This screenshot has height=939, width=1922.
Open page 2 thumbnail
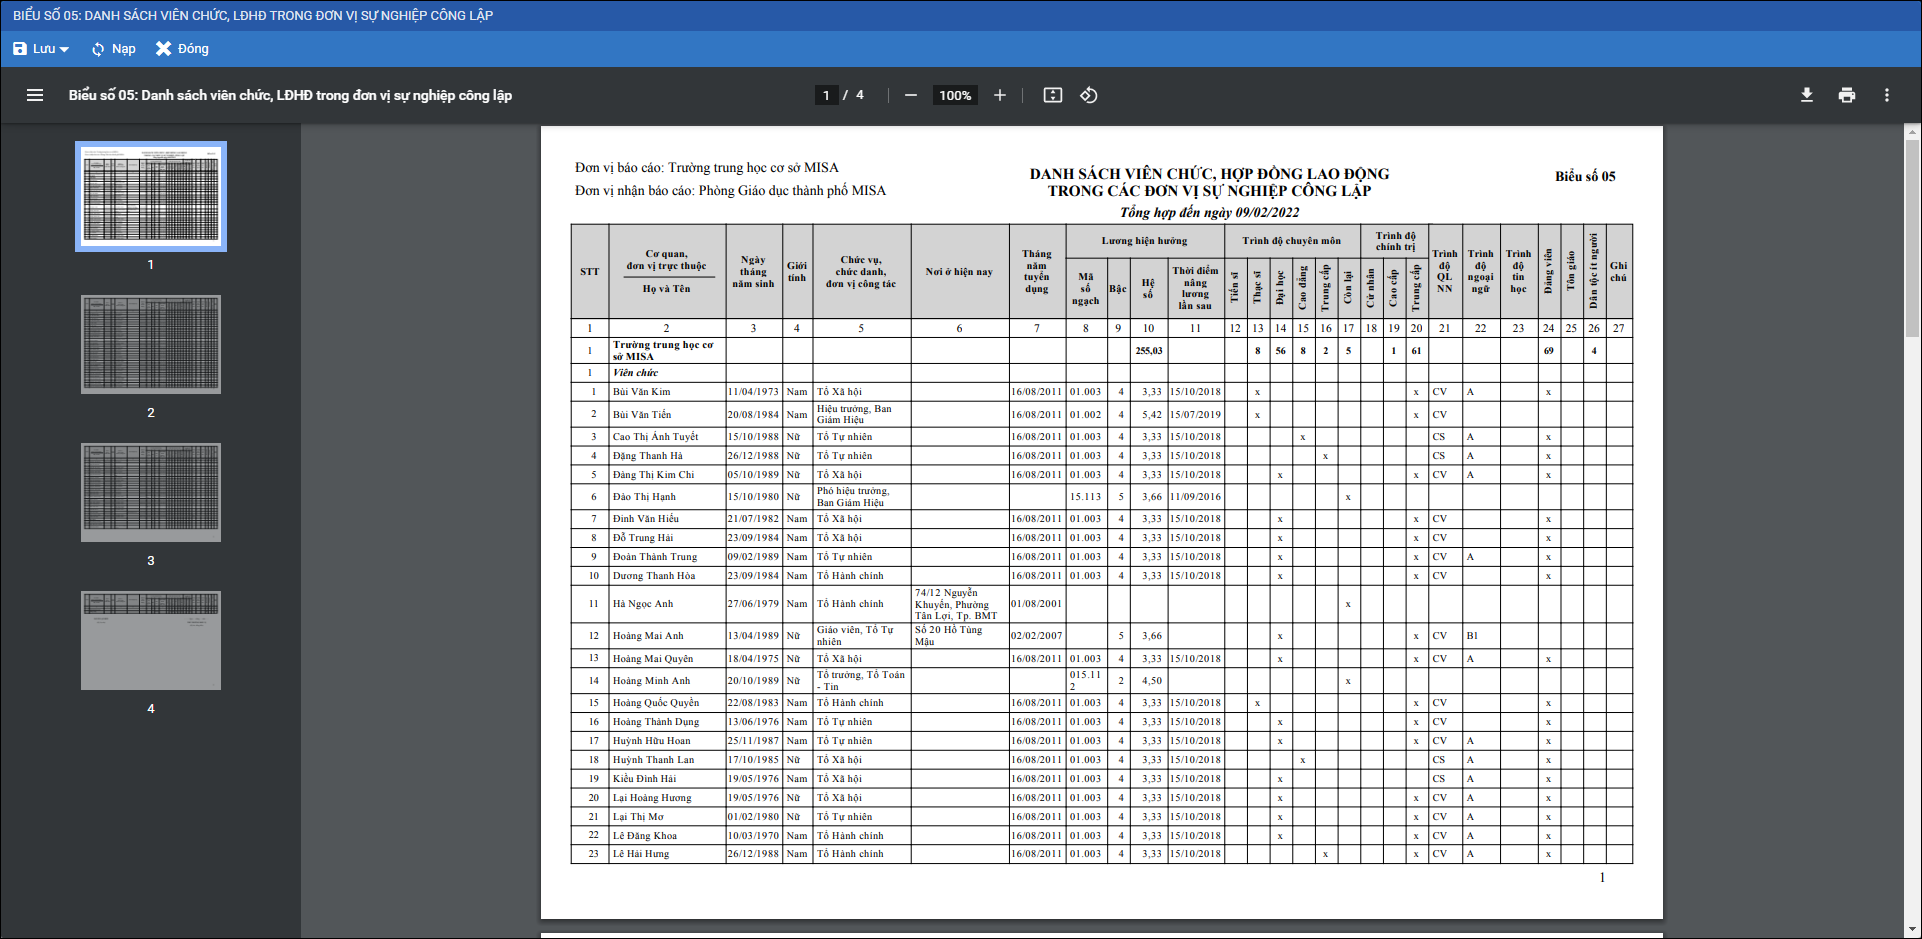pyautogui.click(x=151, y=344)
